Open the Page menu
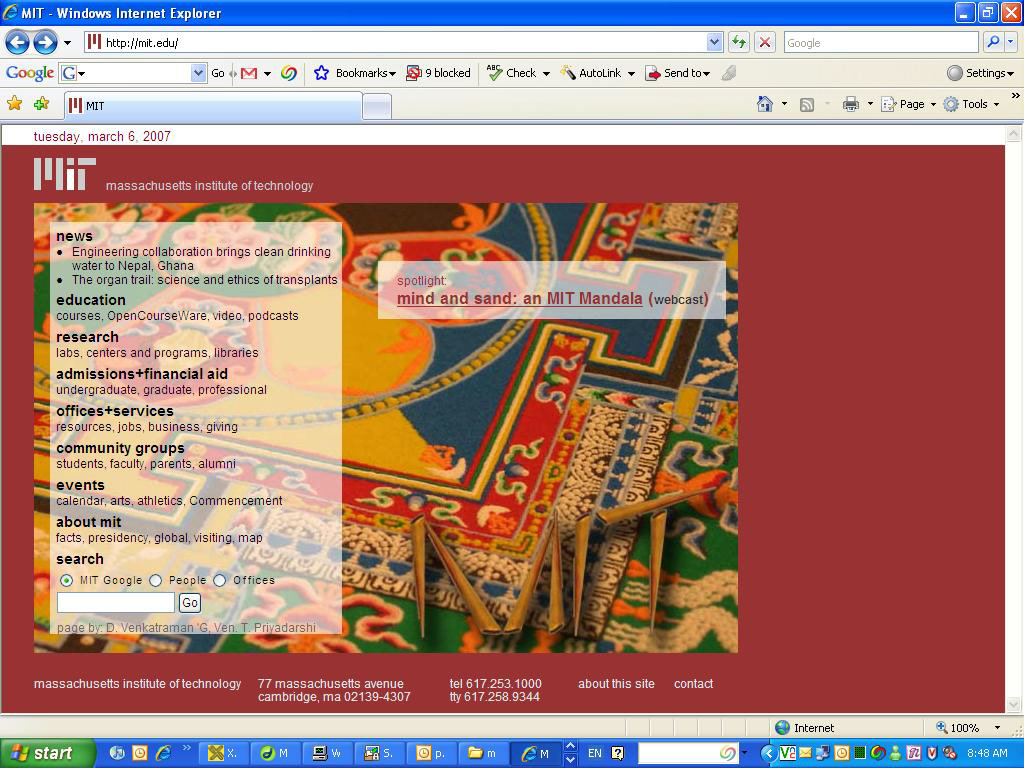 [x=908, y=104]
